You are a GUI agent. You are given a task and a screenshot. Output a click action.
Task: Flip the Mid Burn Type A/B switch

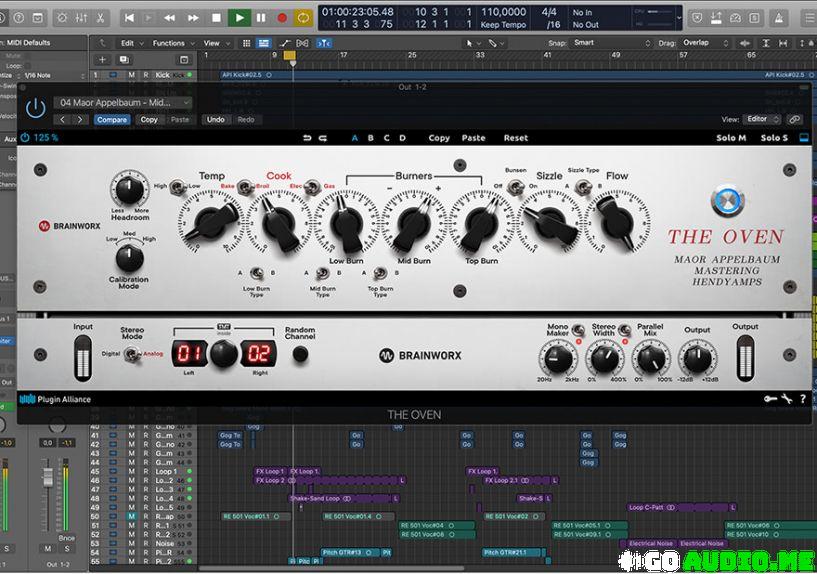click(323, 273)
